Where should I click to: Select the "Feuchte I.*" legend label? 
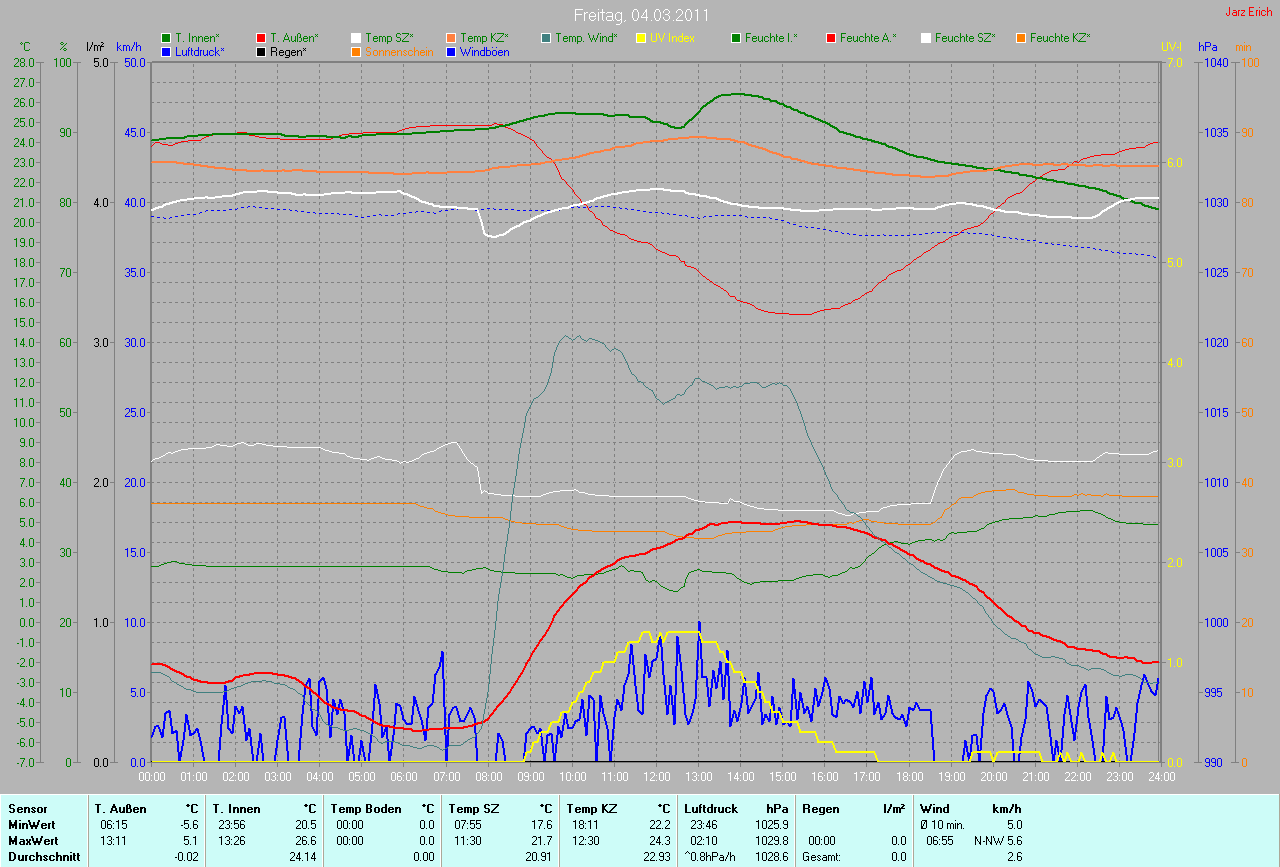pos(771,38)
